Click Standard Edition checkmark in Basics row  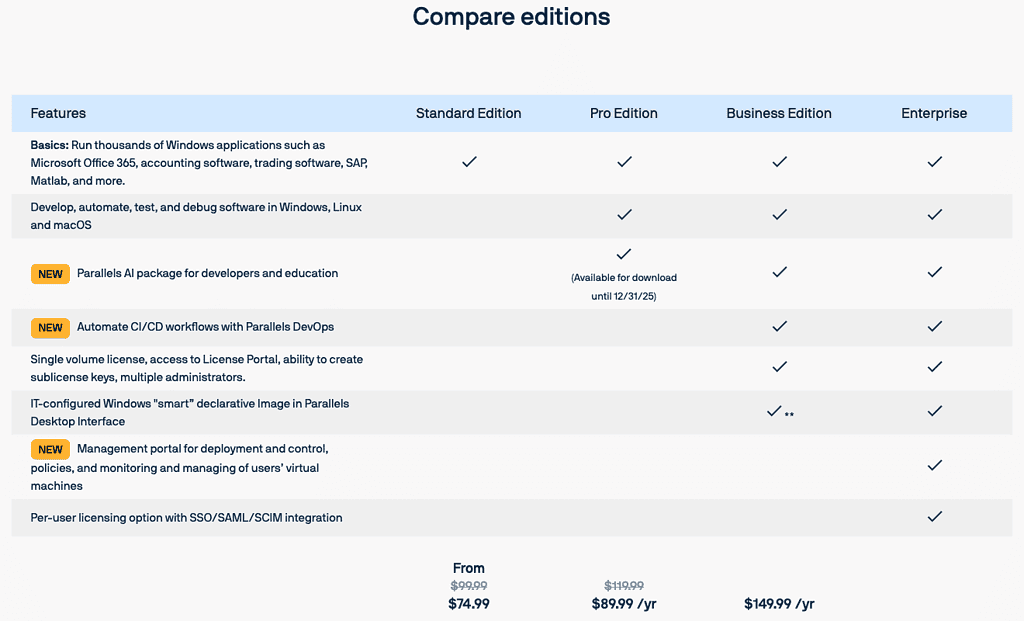click(x=469, y=161)
